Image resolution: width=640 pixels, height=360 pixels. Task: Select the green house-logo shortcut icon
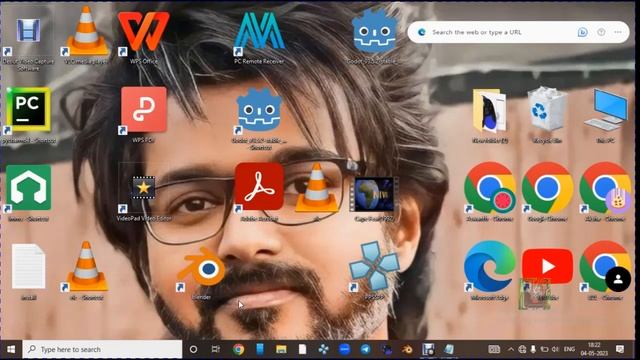[28, 193]
